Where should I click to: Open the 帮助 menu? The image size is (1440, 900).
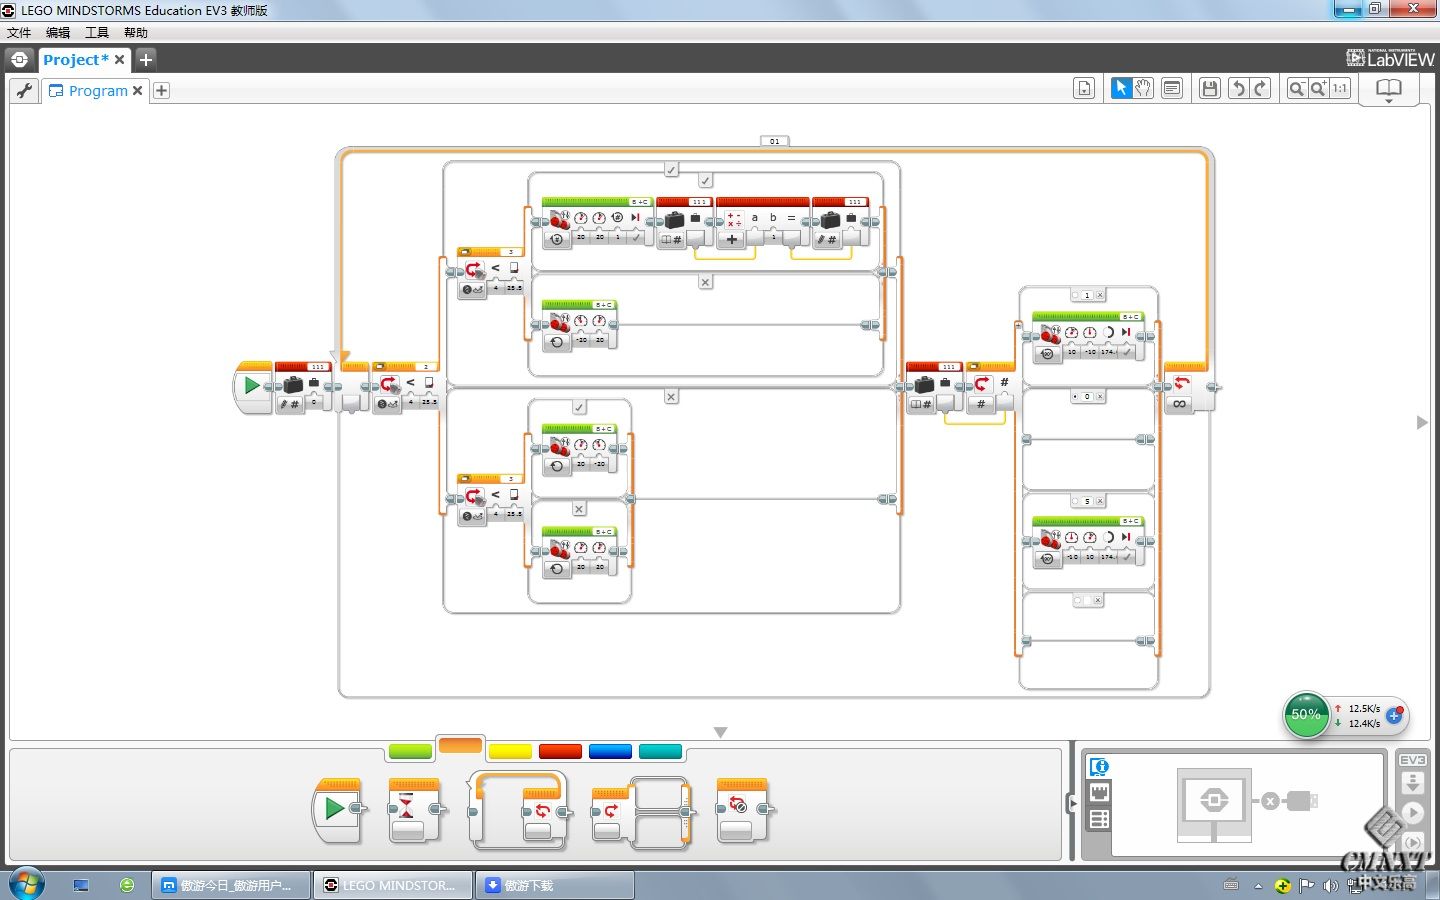coord(136,33)
